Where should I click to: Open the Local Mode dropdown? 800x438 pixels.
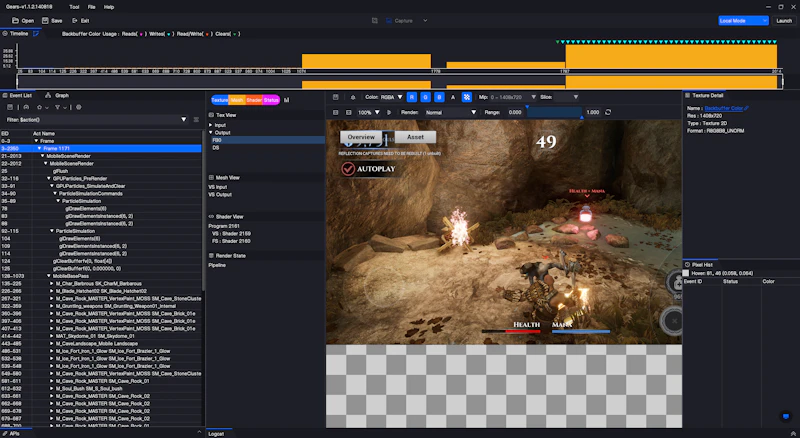pyautogui.click(x=743, y=20)
